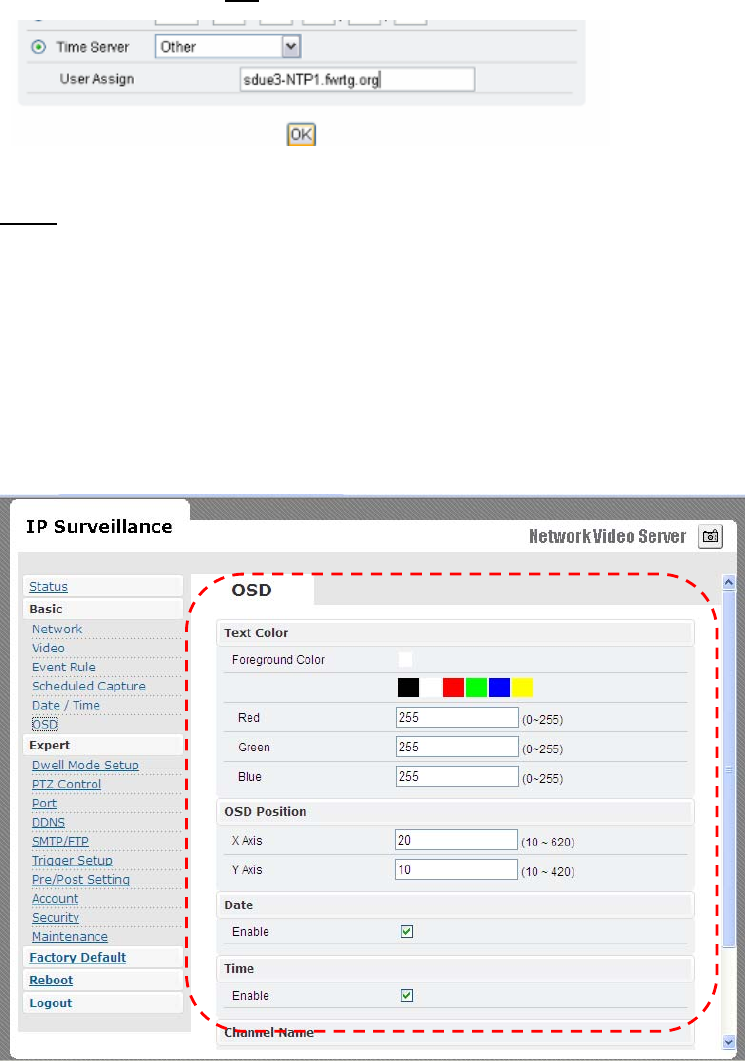Click the User Assign NTP address field

pos(357,79)
